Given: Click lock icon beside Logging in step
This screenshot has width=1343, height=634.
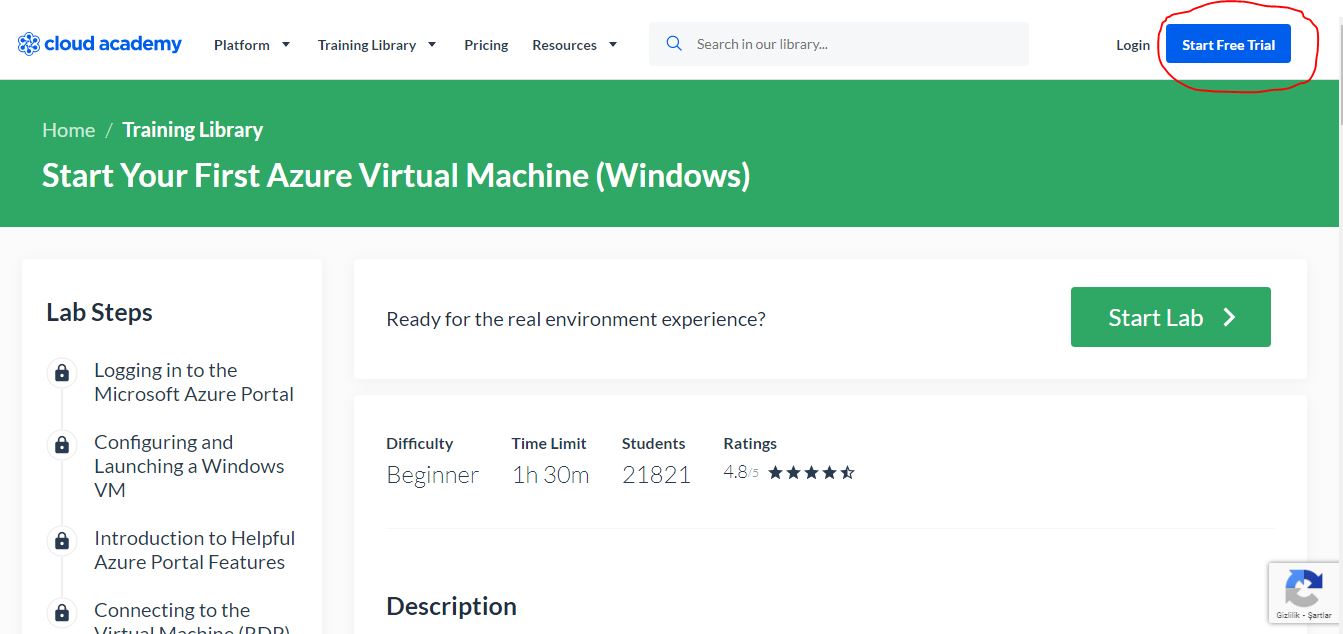Looking at the screenshot, I should pos(62,373).
